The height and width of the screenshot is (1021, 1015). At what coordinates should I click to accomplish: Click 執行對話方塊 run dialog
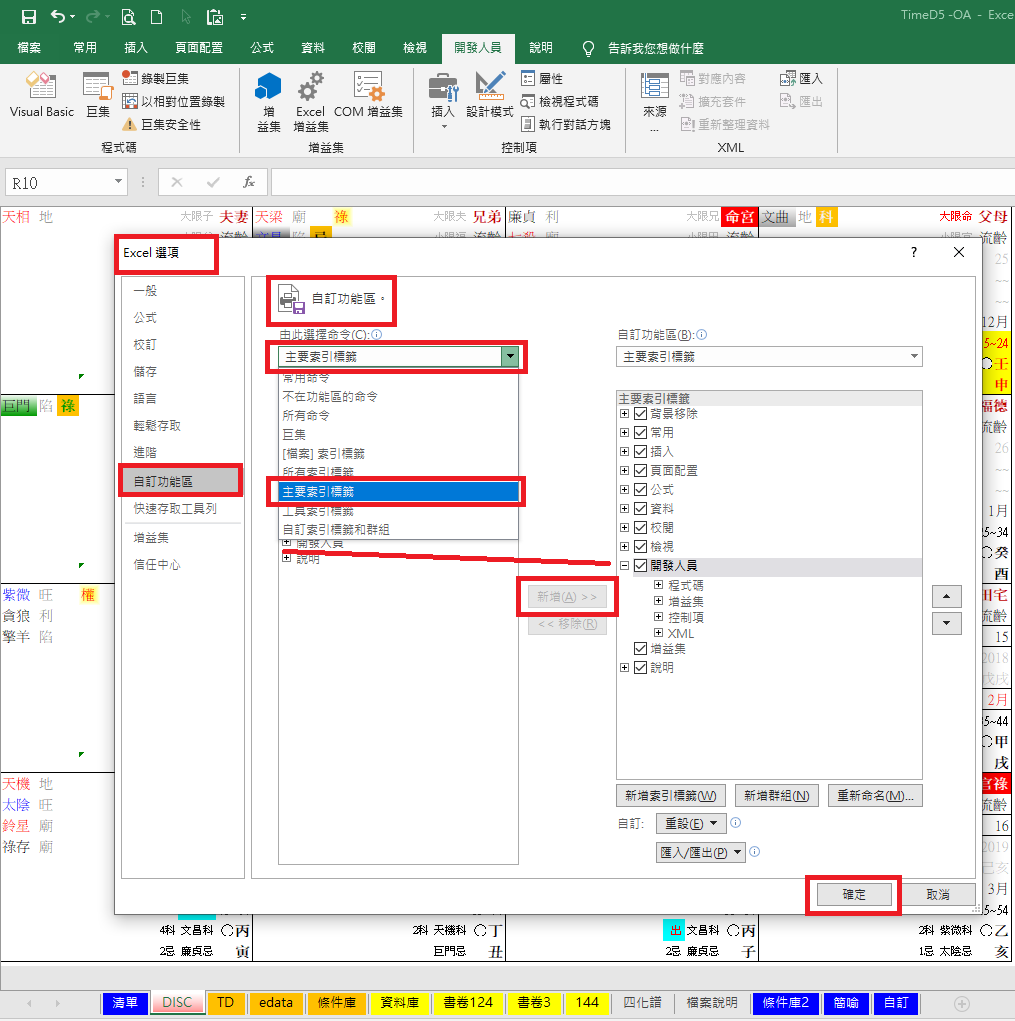pyautogui.click(x=566, y=124)
